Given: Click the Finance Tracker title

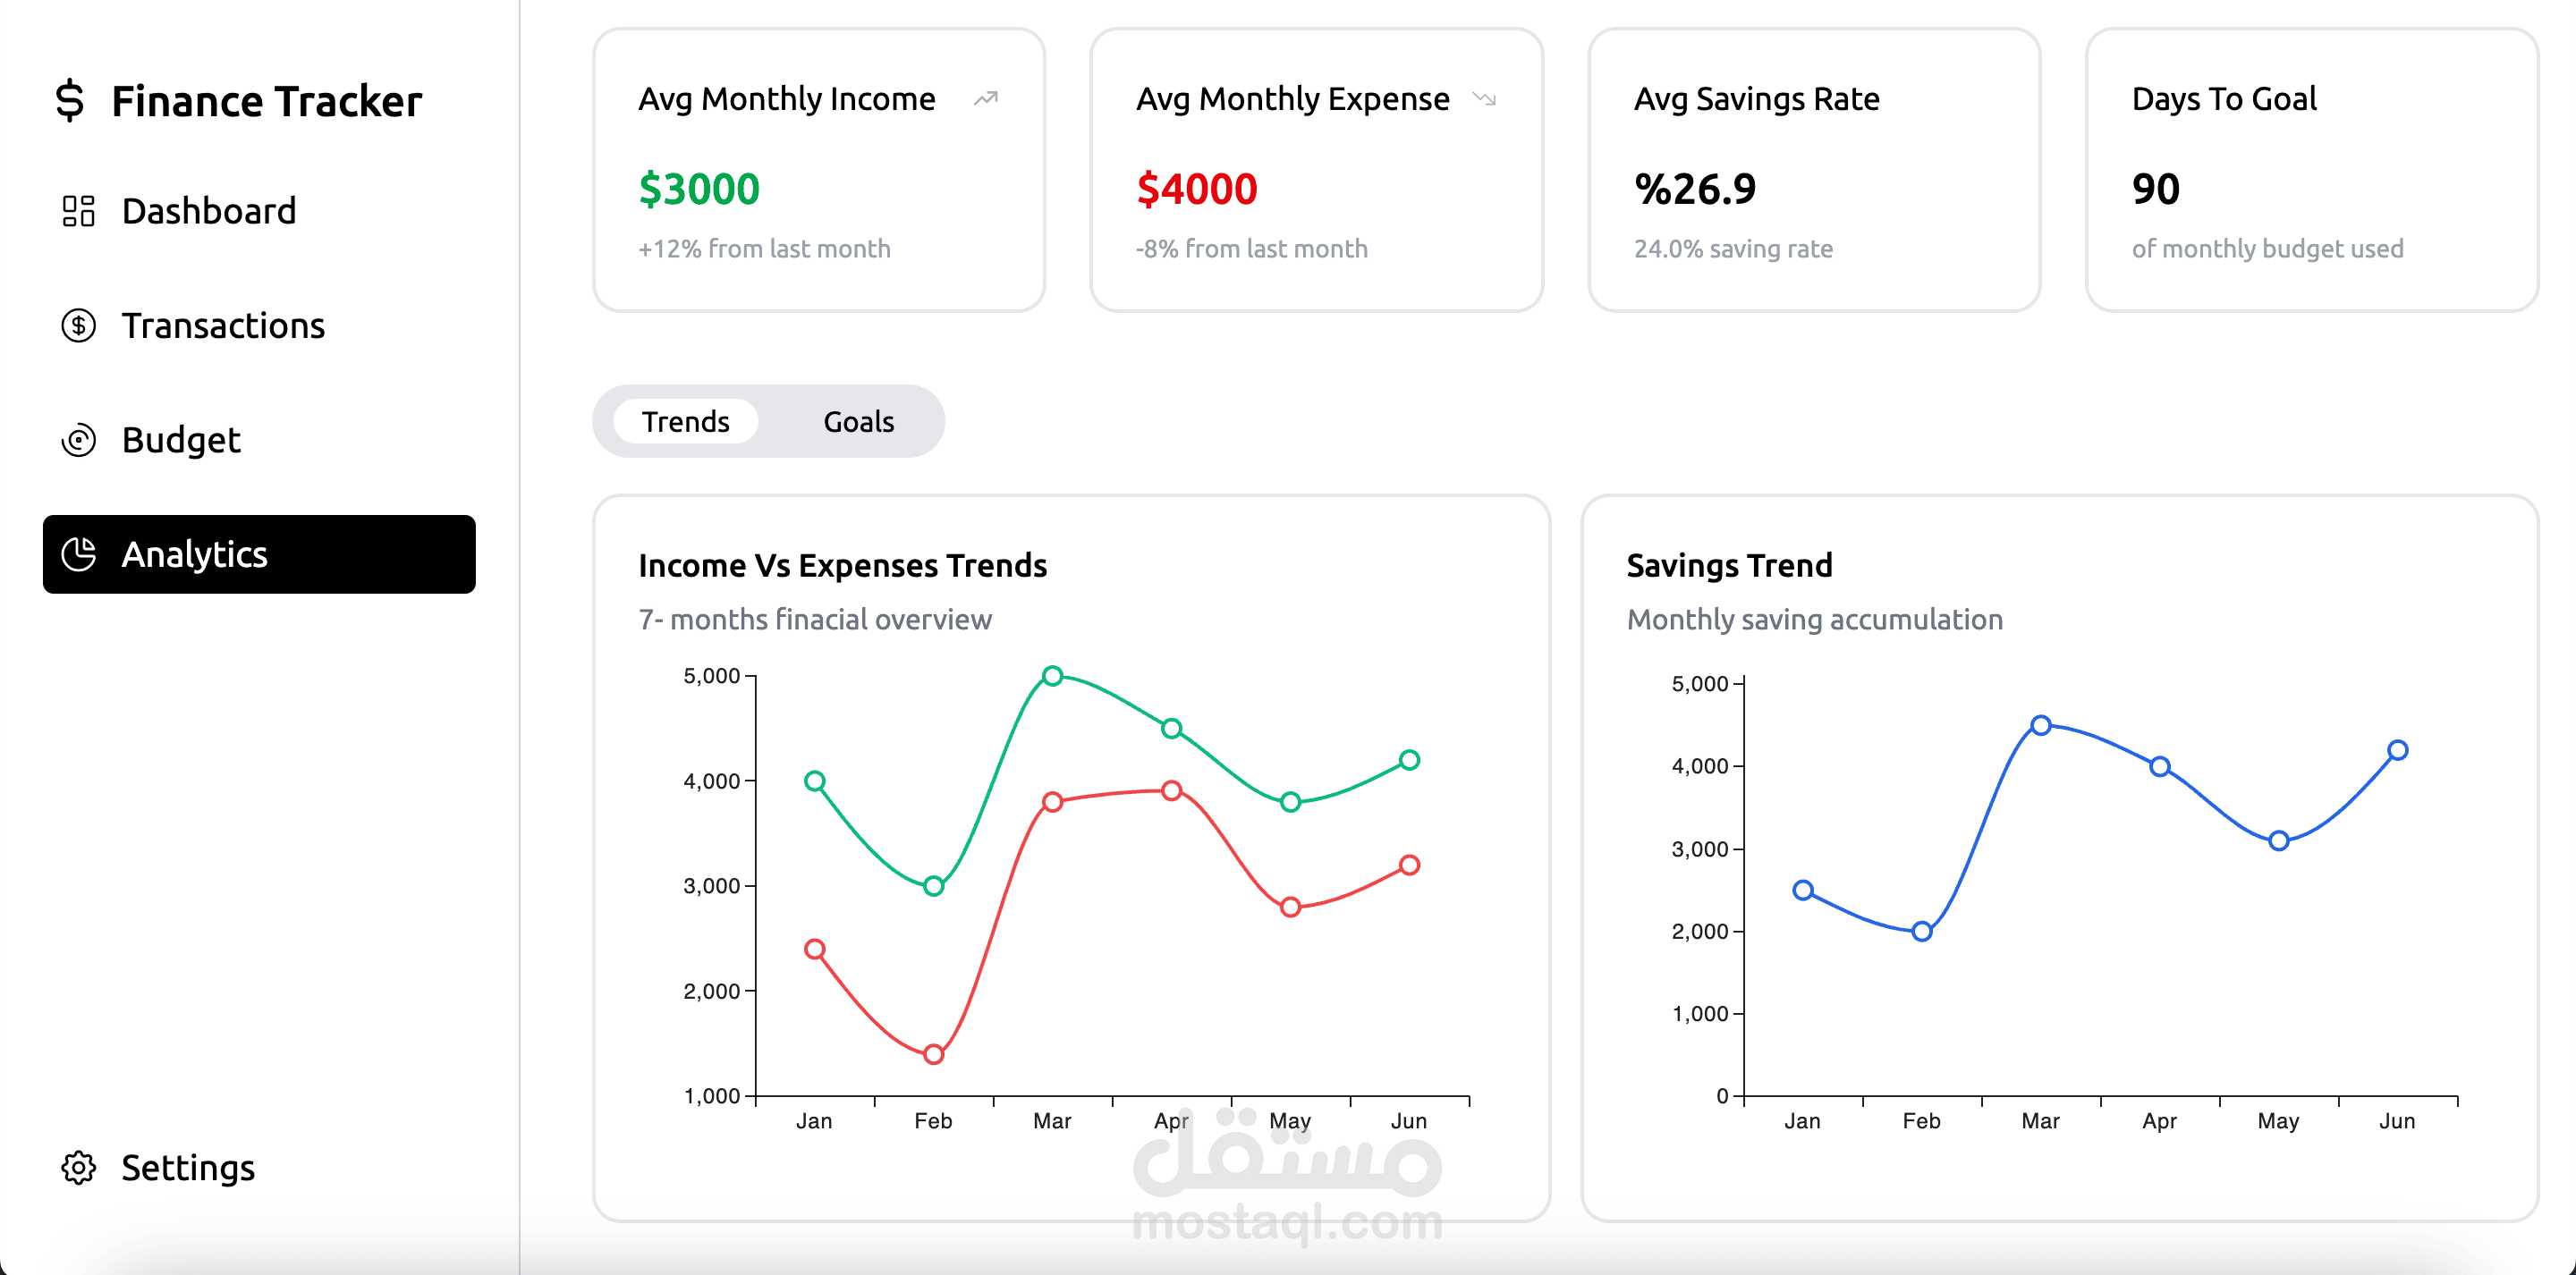Looking at the screenshot, I should [x=267, y=101].
